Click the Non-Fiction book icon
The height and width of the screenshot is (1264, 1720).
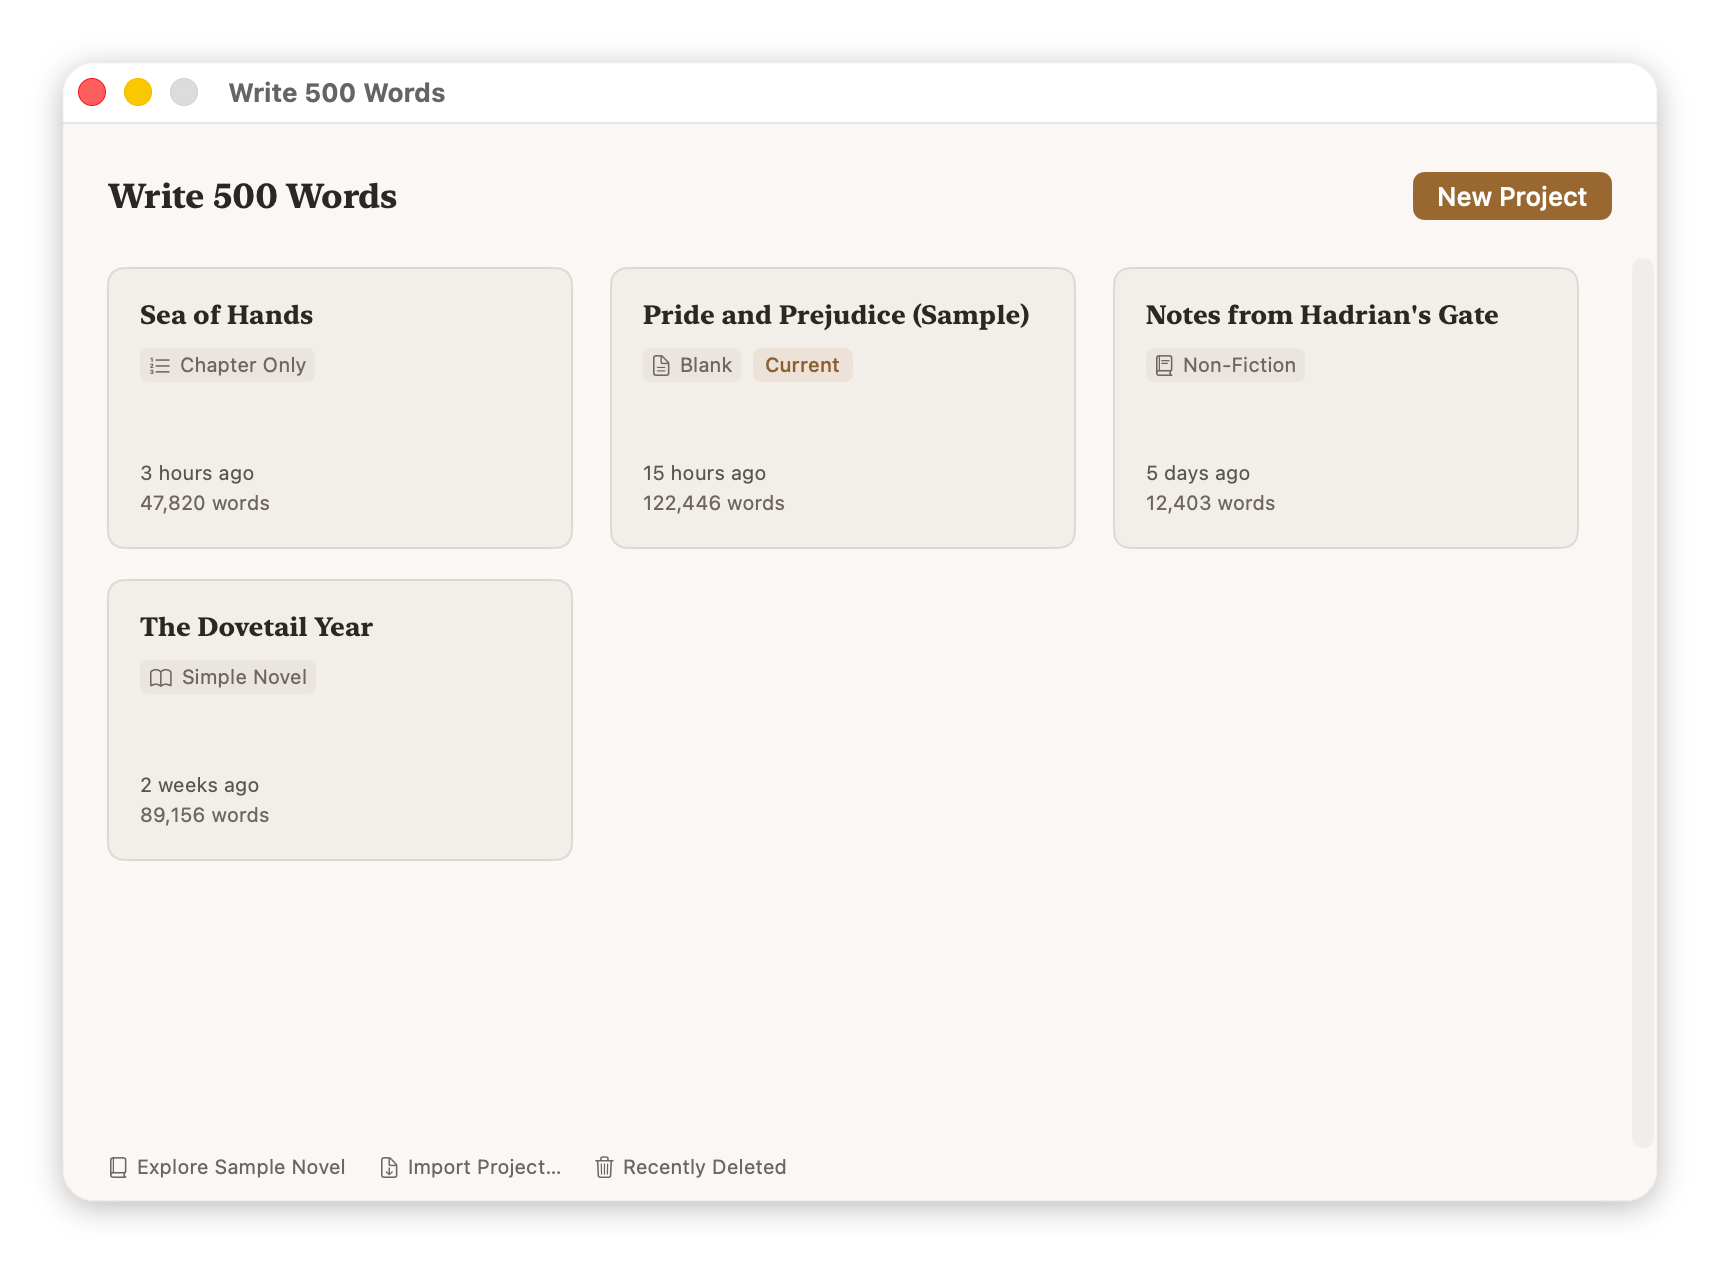coord(1164,366)
